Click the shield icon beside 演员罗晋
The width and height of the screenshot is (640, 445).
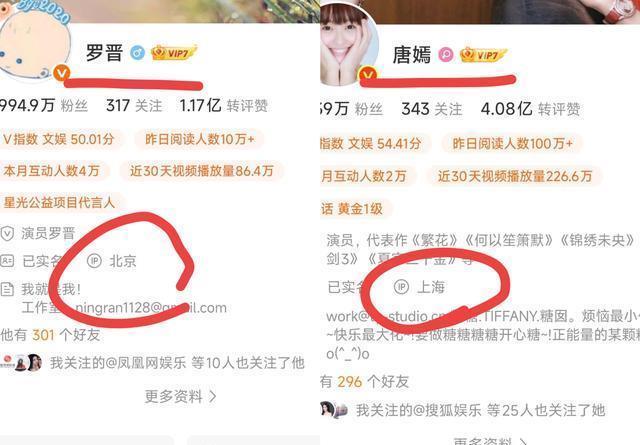click(x=7, y=234)
